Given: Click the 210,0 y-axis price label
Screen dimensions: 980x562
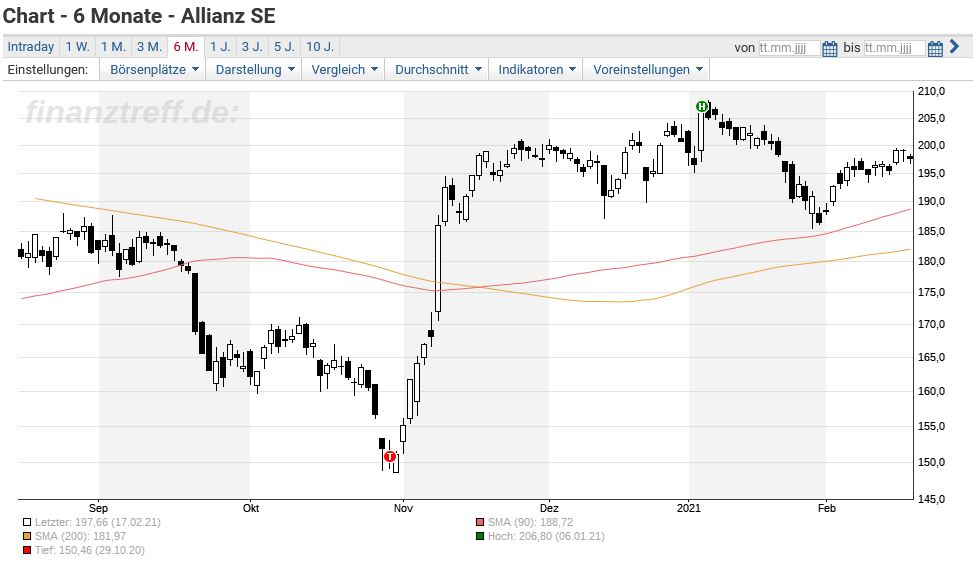Looking at the screenshot, I should coord(931,91).
